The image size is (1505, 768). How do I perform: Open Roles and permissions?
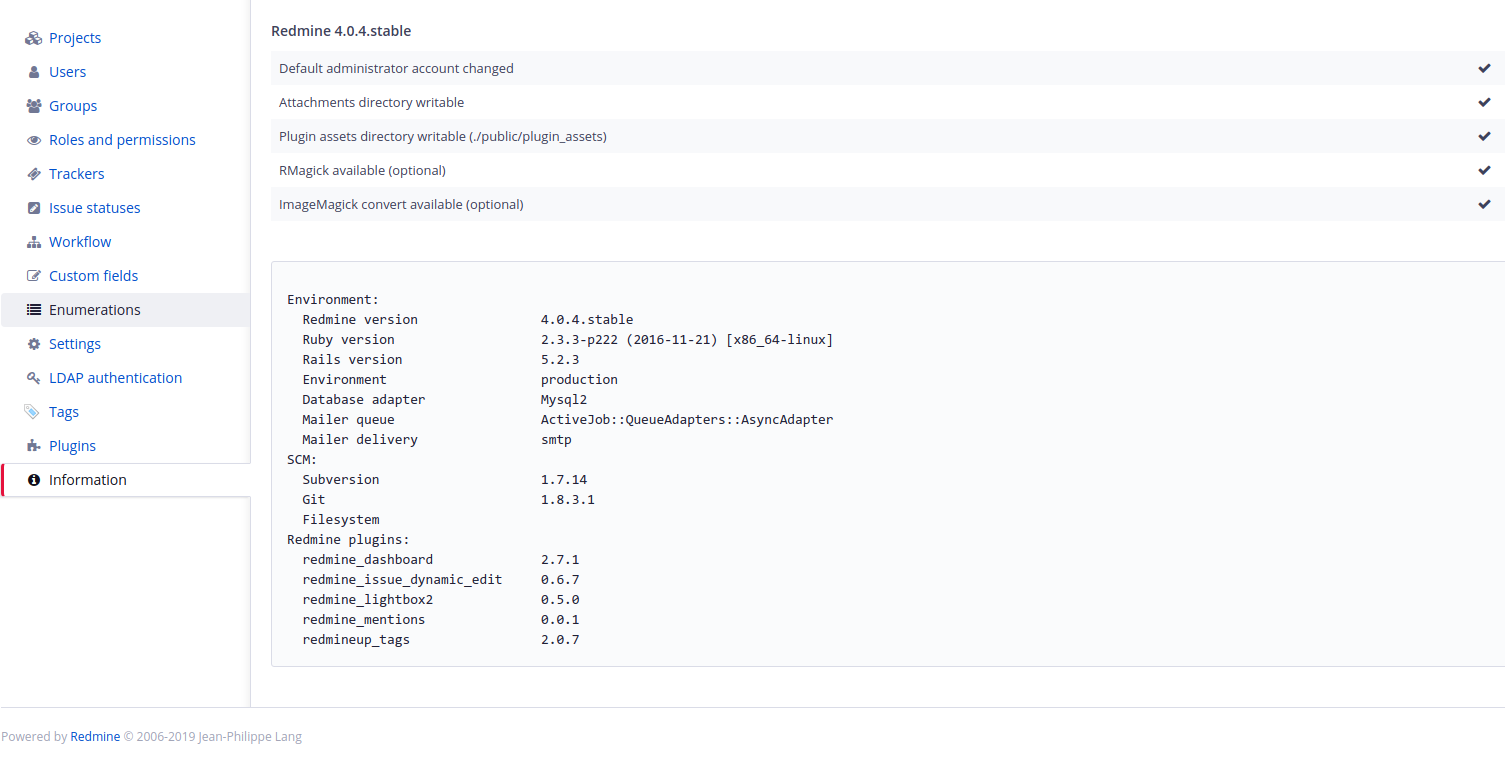pos(122,140)
